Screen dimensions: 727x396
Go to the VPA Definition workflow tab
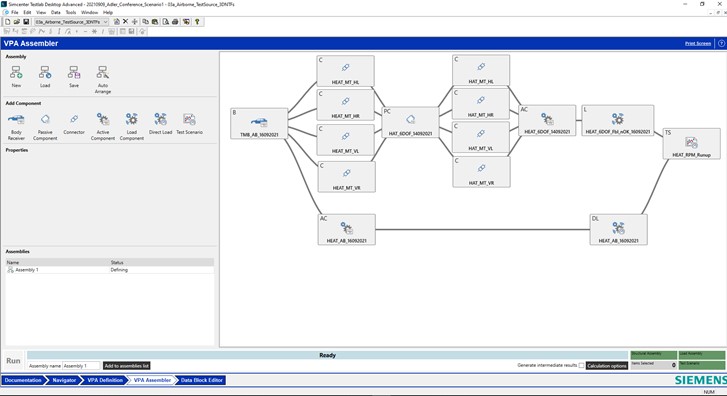[105, 380]
